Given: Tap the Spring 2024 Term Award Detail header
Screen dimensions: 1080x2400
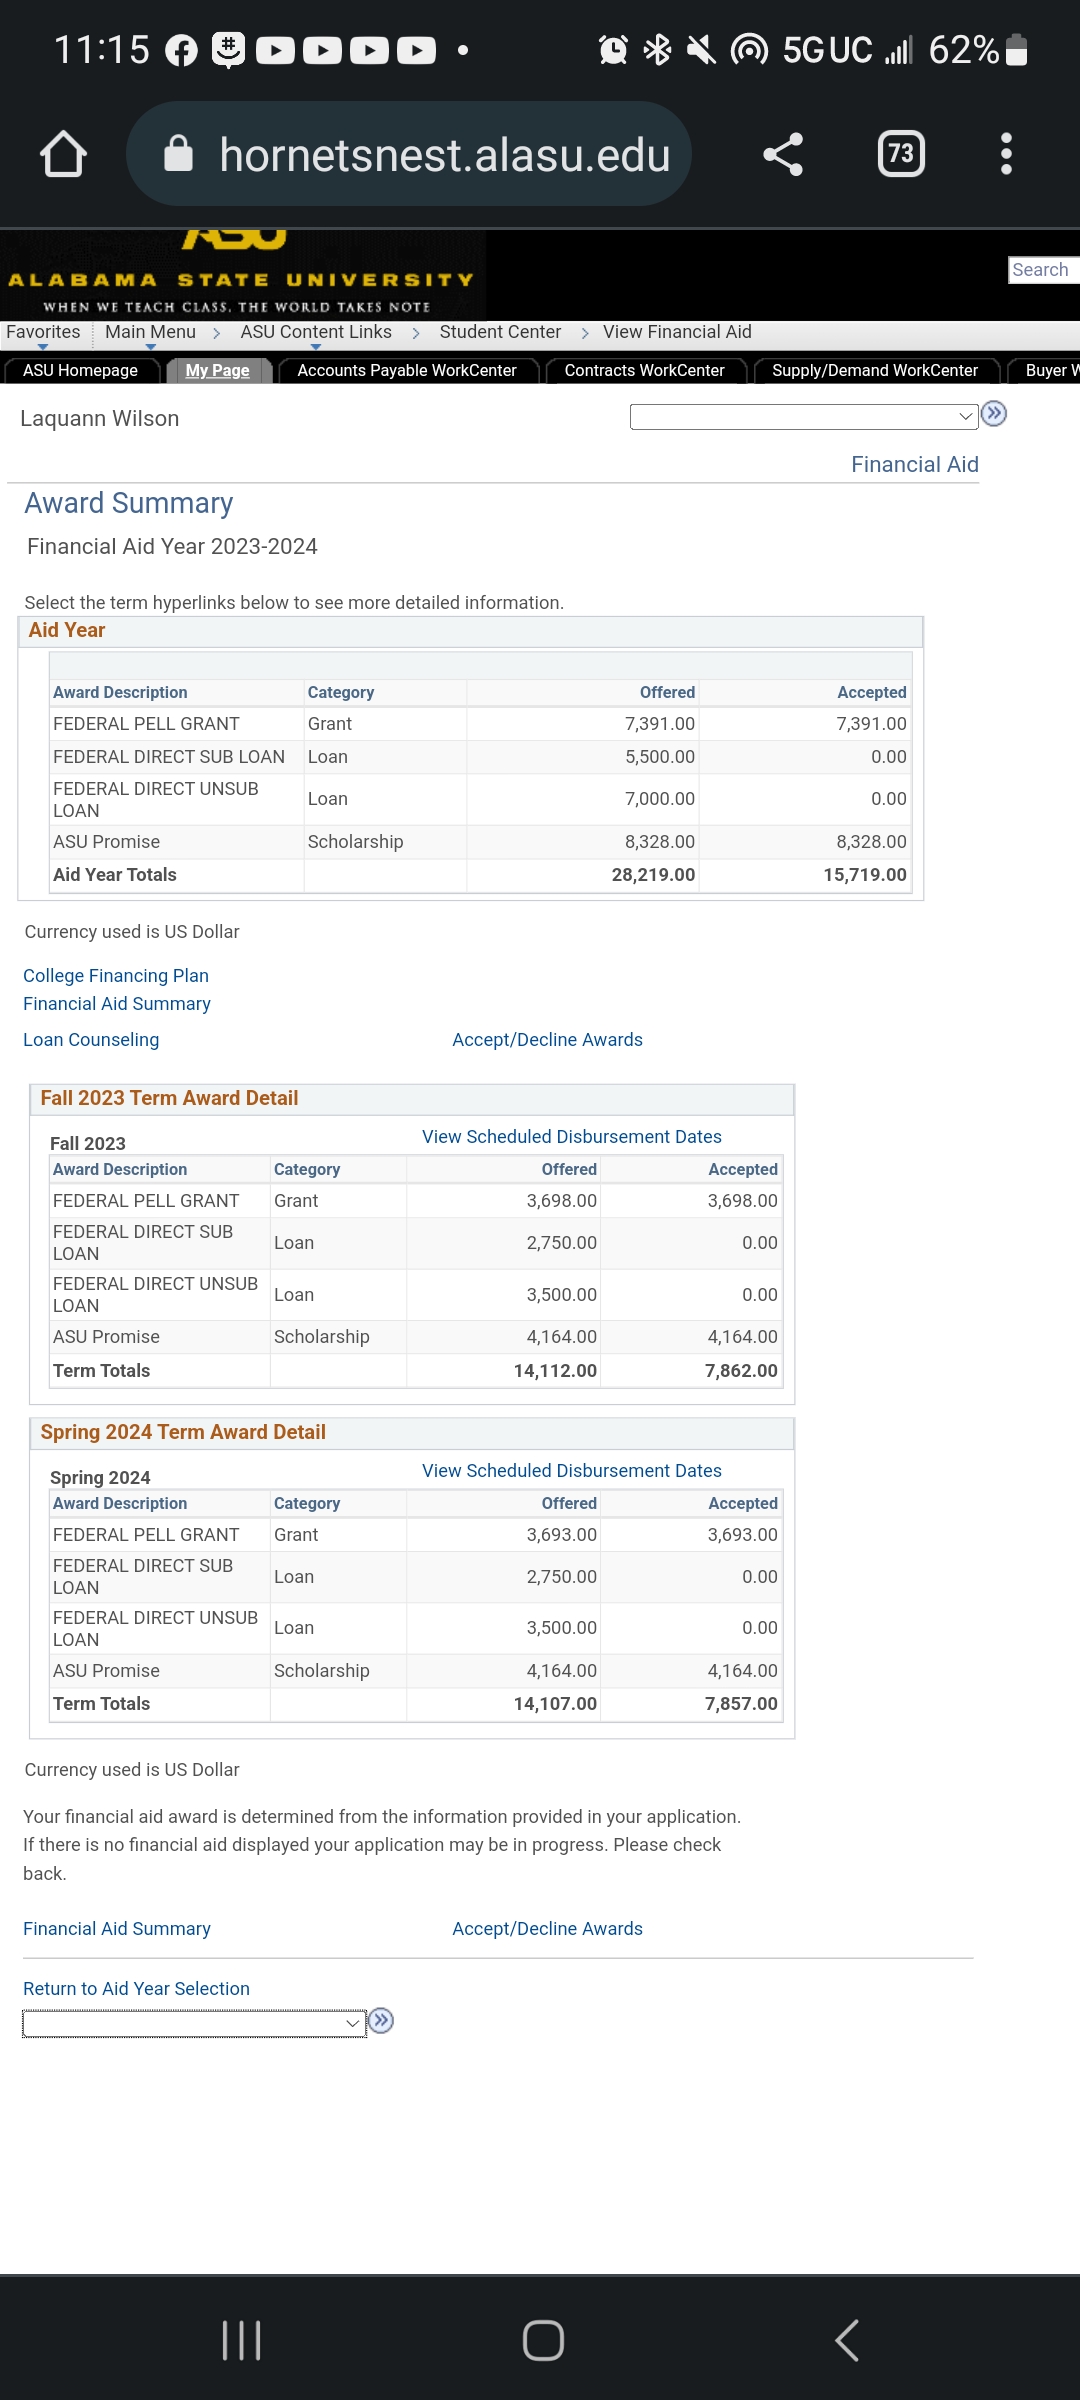Looking at the screenshot, I should click(412, 1433).
